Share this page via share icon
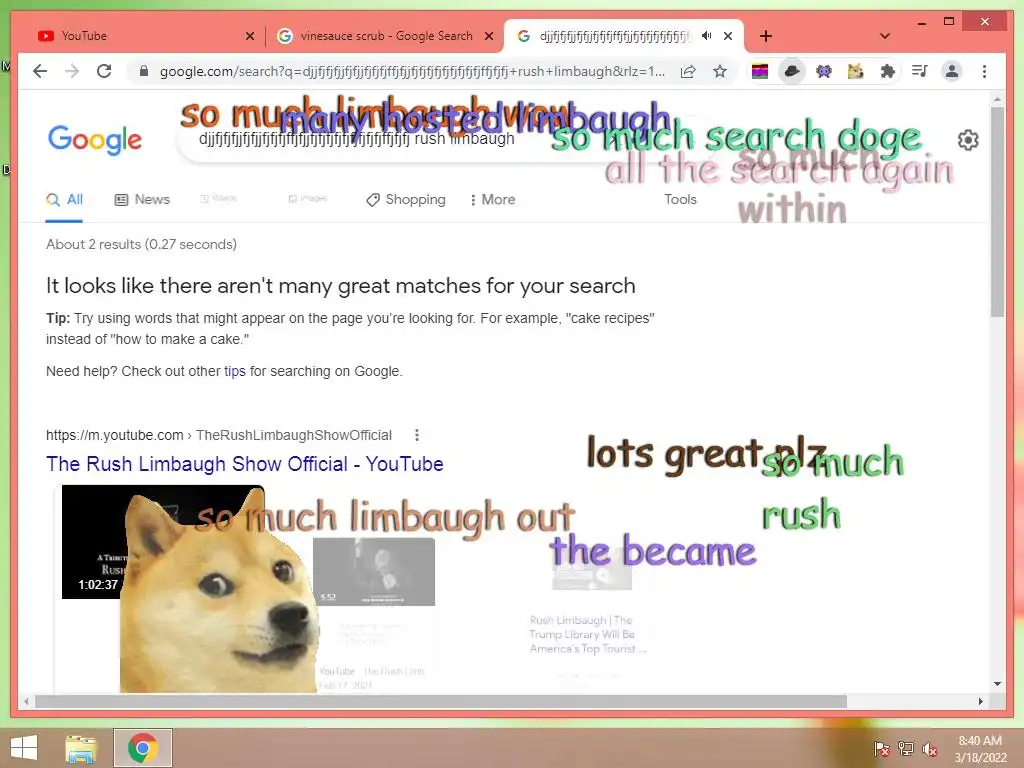Viewport: 1024px width, 768px height. coord(688,71)
